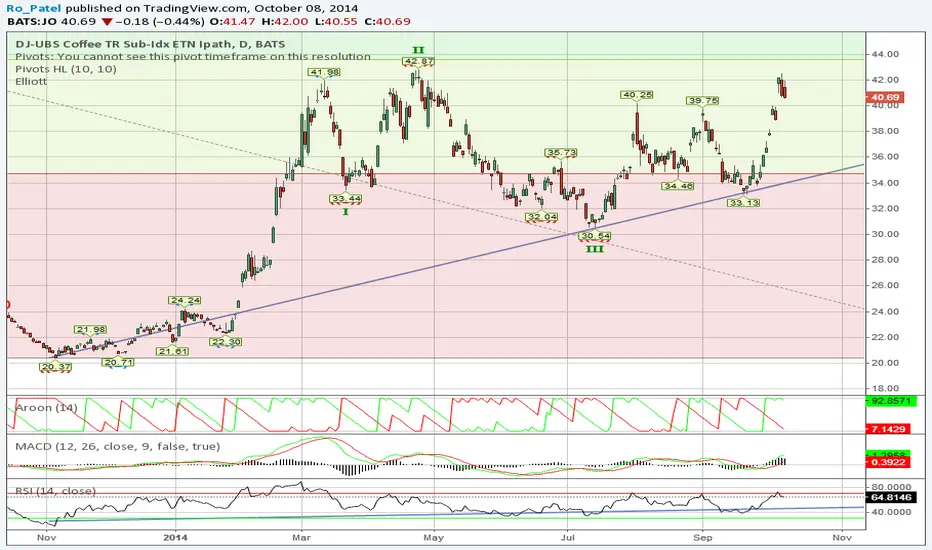Click the Jul label on time axis
Viewport: 932px width, 550px height.
tap(568, 538)
